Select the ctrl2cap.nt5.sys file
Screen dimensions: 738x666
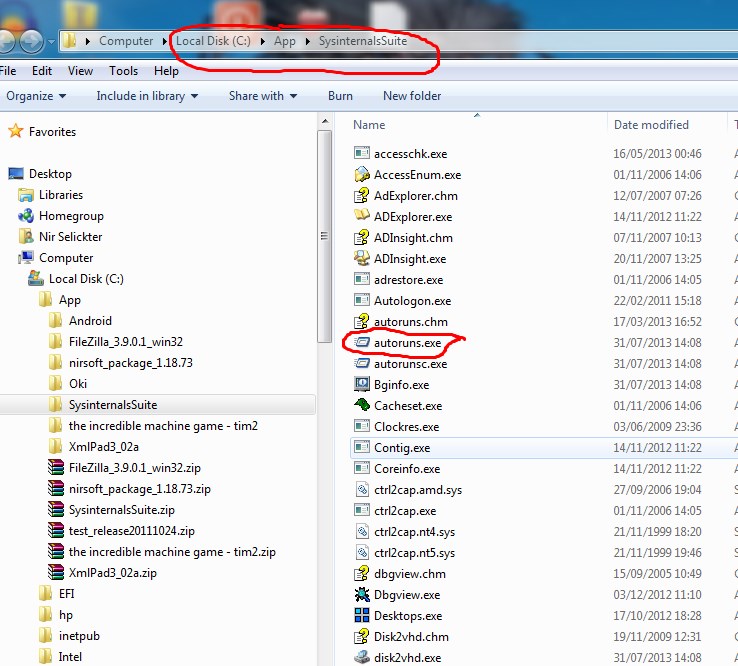pyautogui.click(x=414, y=553)
